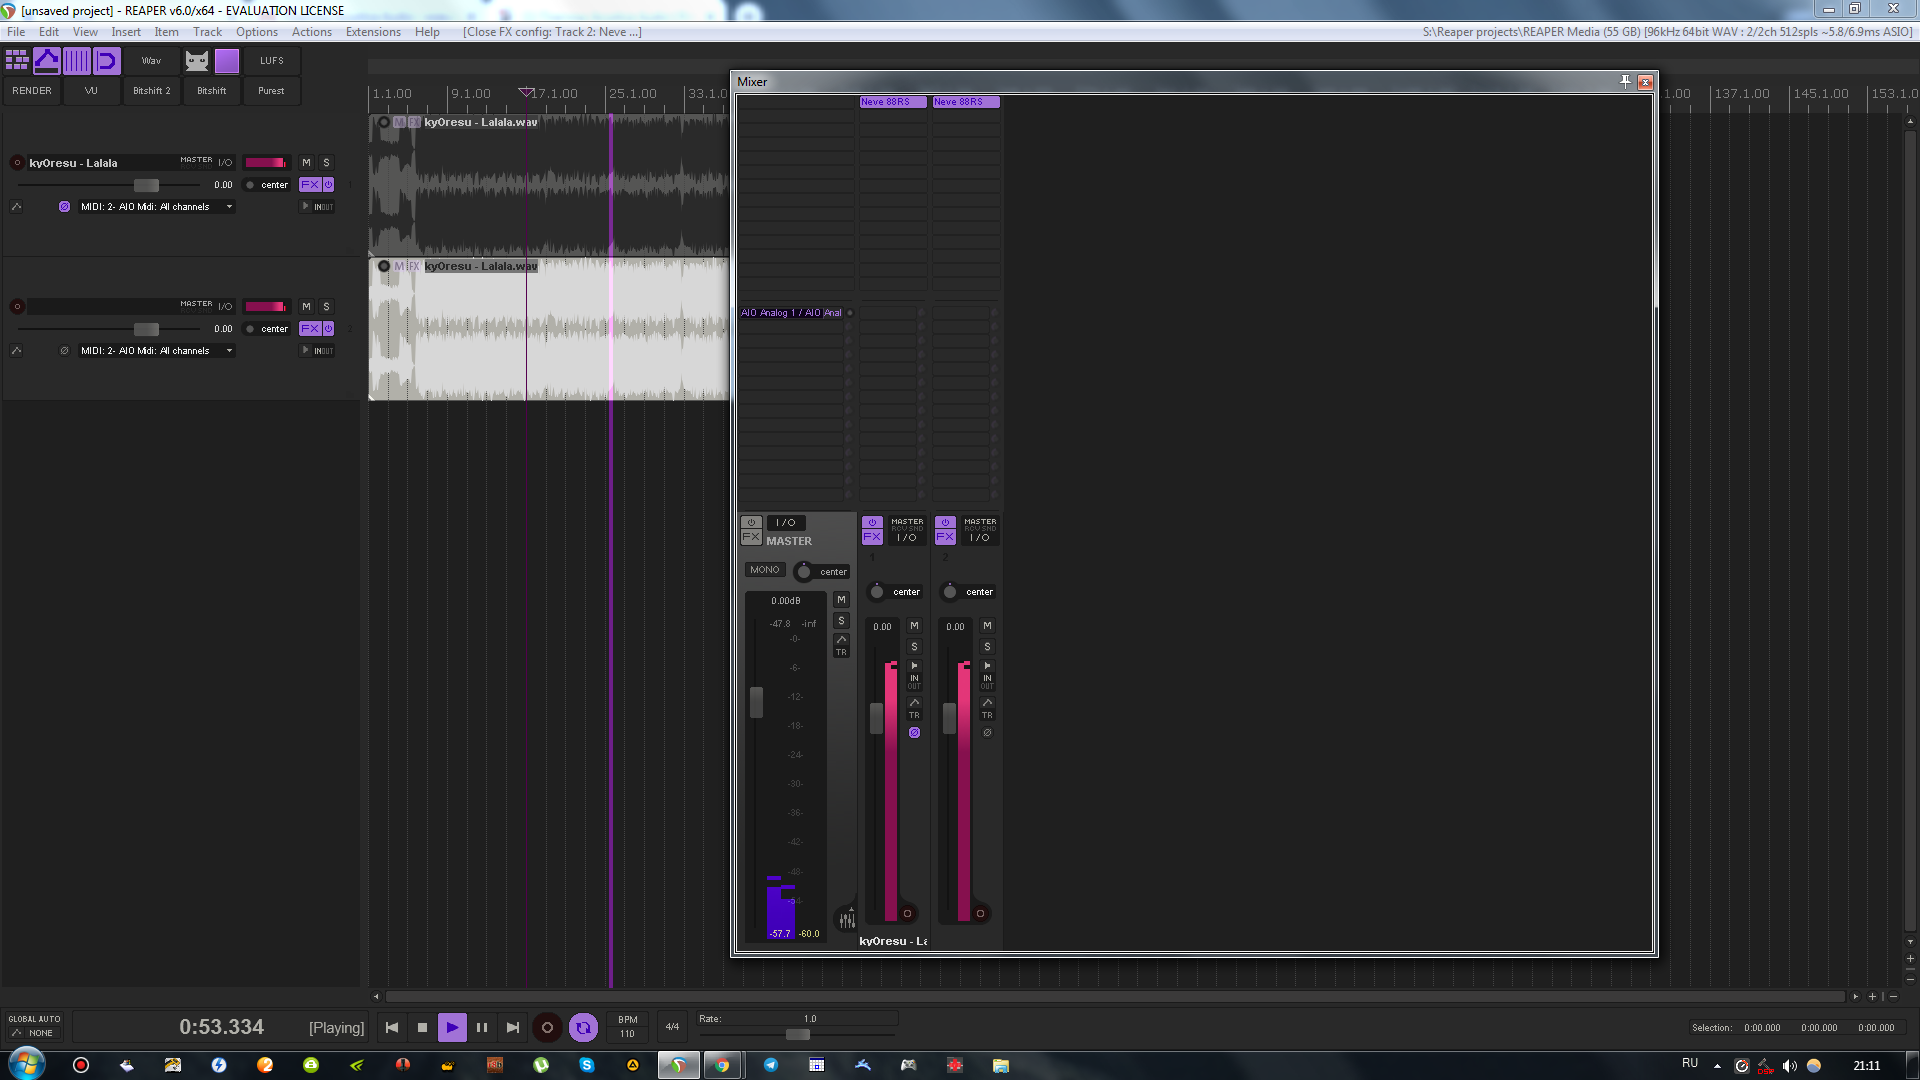Click the mixer settings faders icon on master
Image resolution: width=1920 pixels, height=1080 pixels.
(x=847, y=920)
